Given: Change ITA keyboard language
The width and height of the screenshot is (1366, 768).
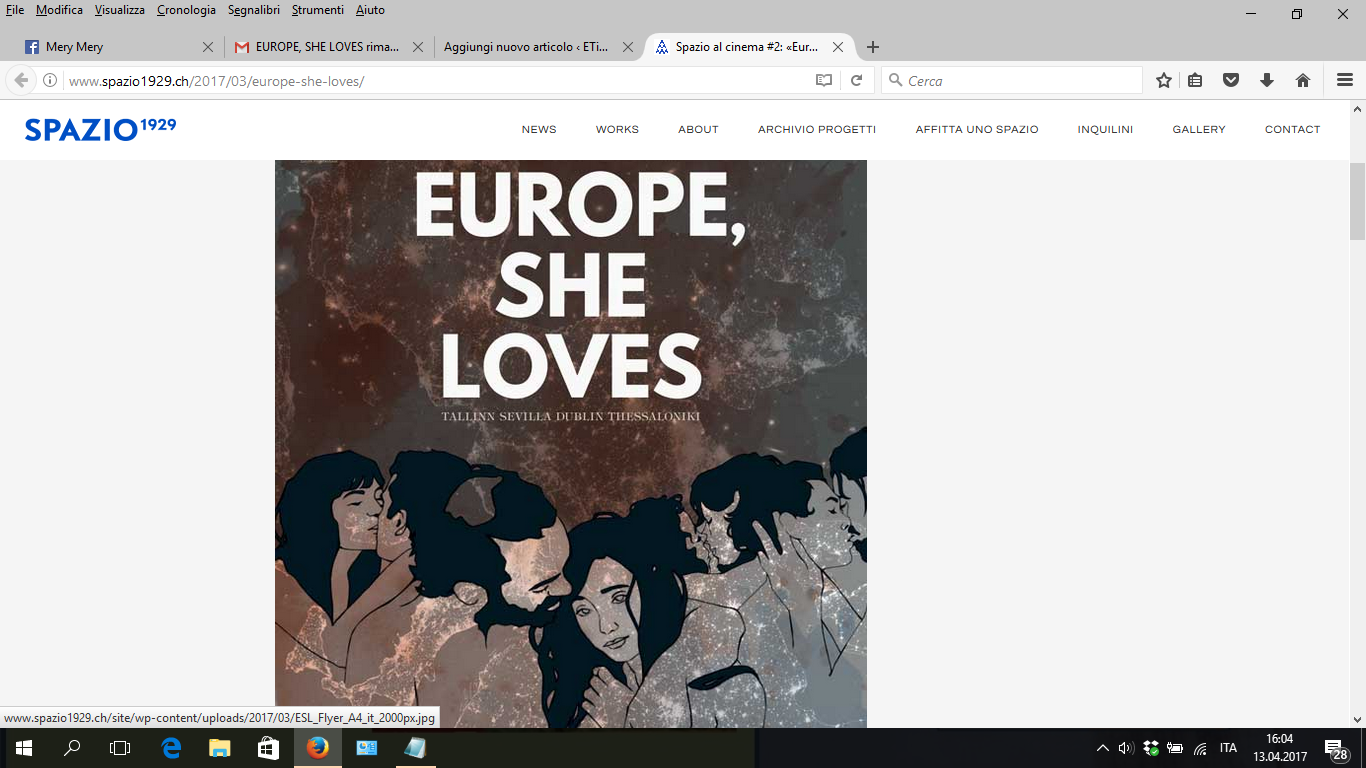Looking at the screenshot, I should click(1228, 748).
